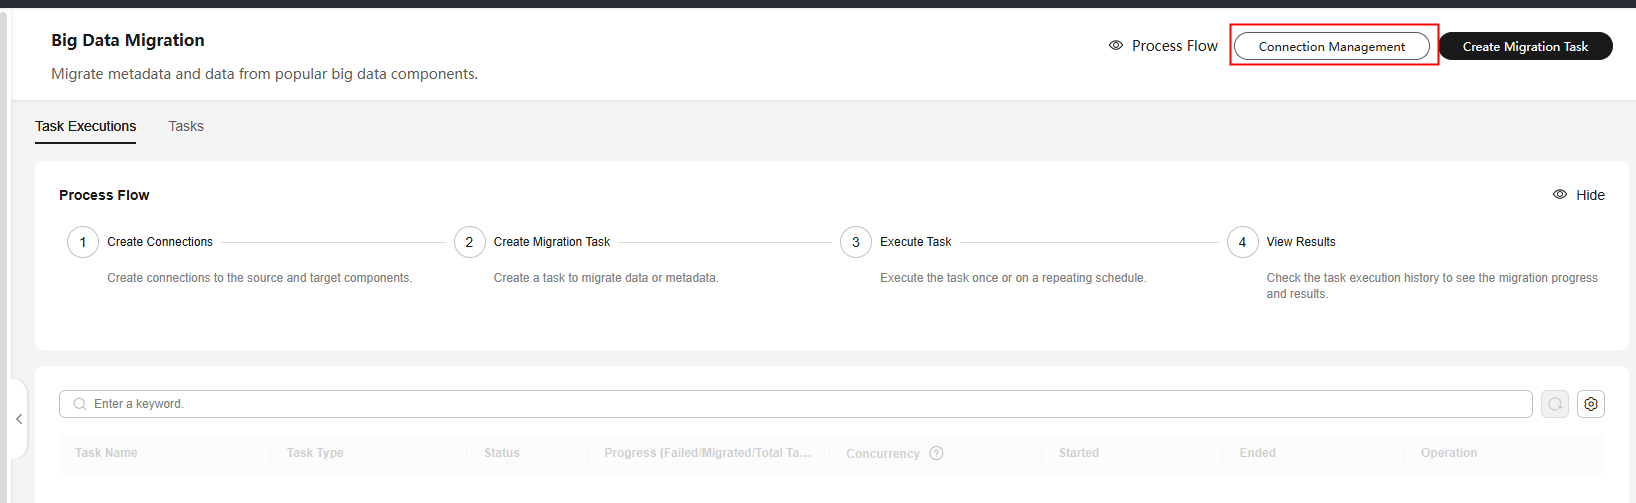The height and width of the screenshot is (503, 1636).
Task: Click the eye icon beside Hide
Action: [1560, 195]
